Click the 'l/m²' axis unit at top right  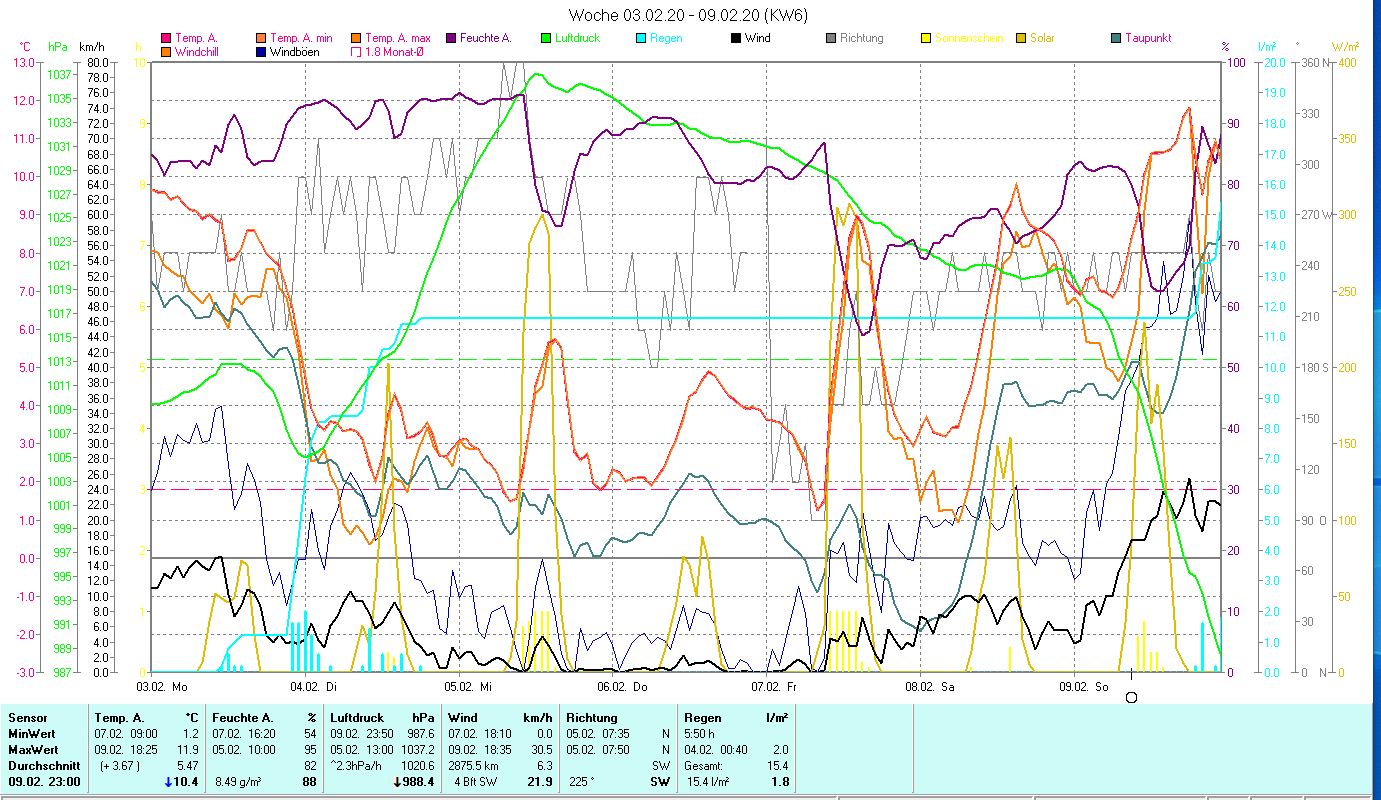[x=1268, y=47]
